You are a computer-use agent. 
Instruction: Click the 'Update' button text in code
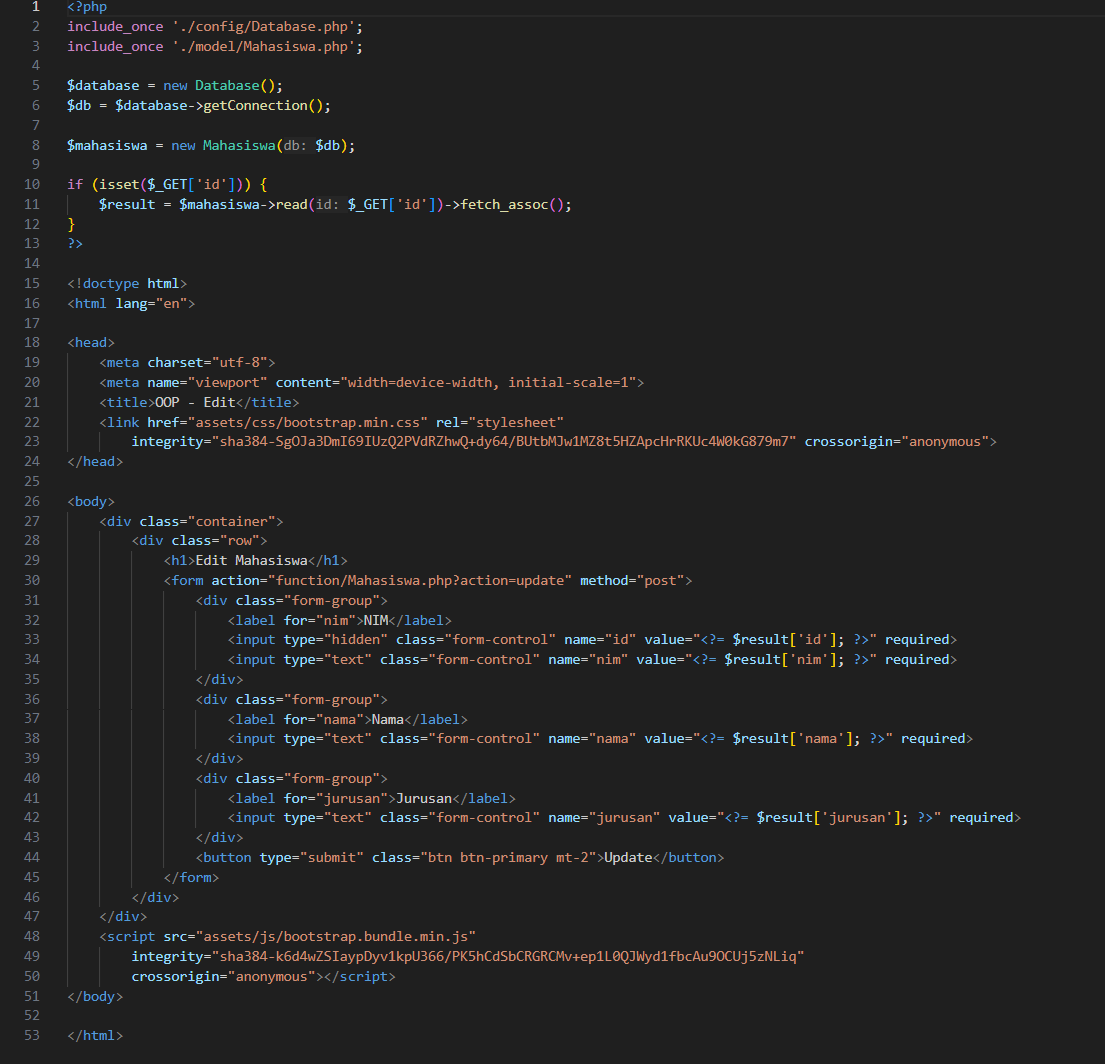[625, 857]
